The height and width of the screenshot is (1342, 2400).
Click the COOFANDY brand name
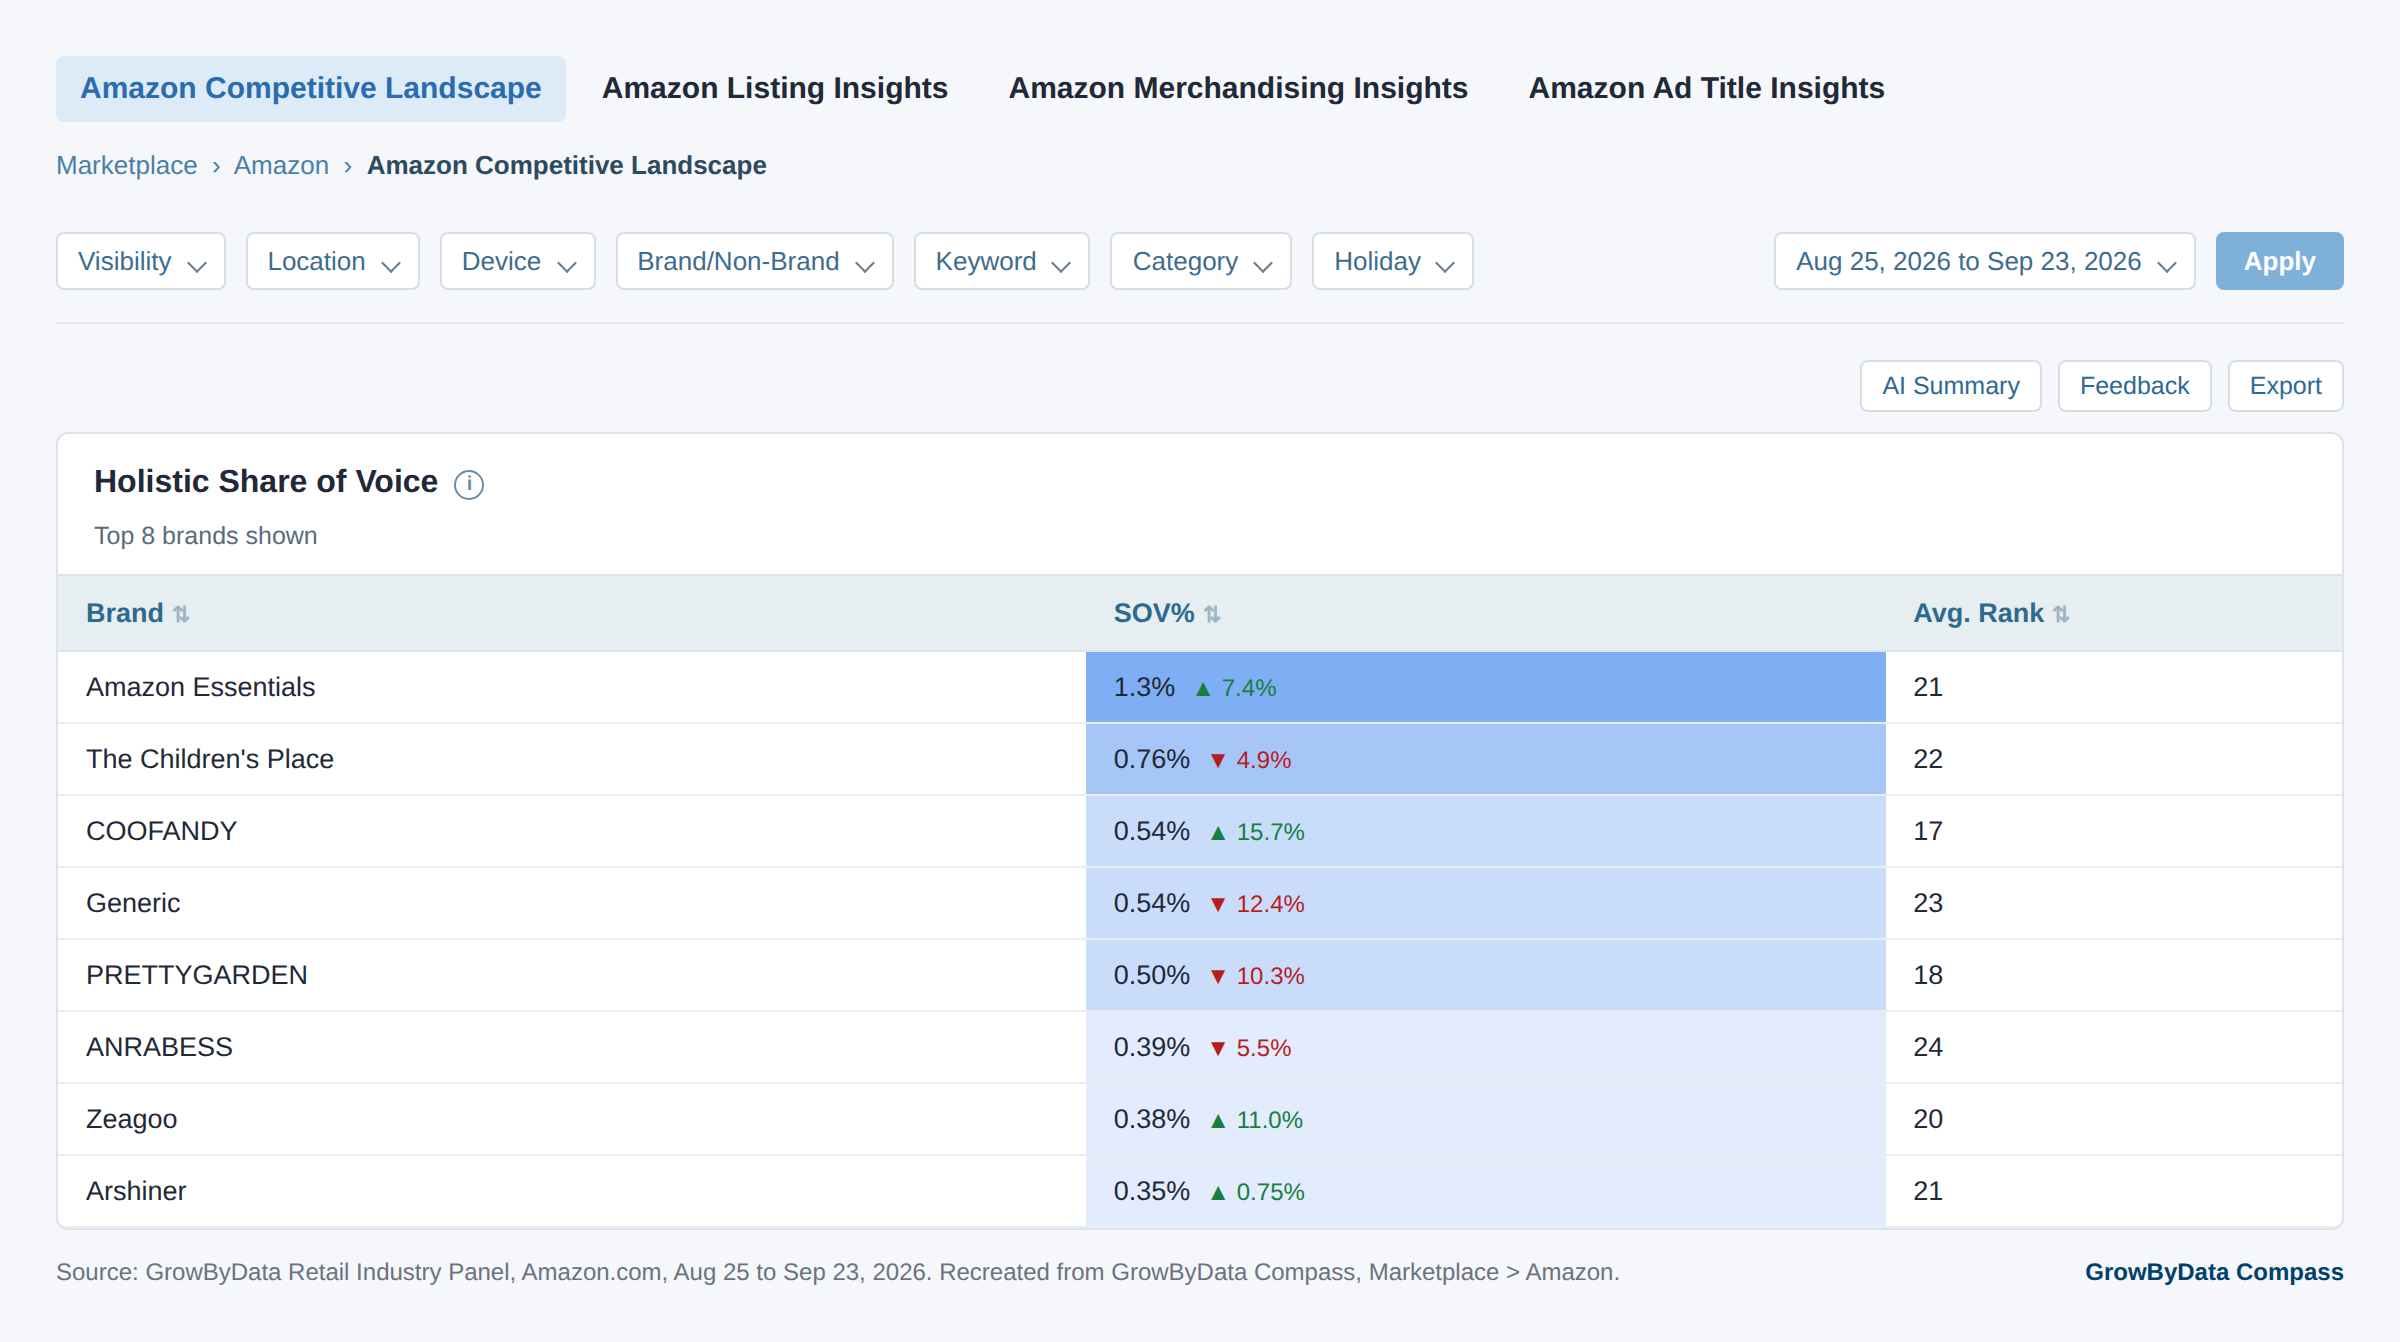(x=161, y=831)
